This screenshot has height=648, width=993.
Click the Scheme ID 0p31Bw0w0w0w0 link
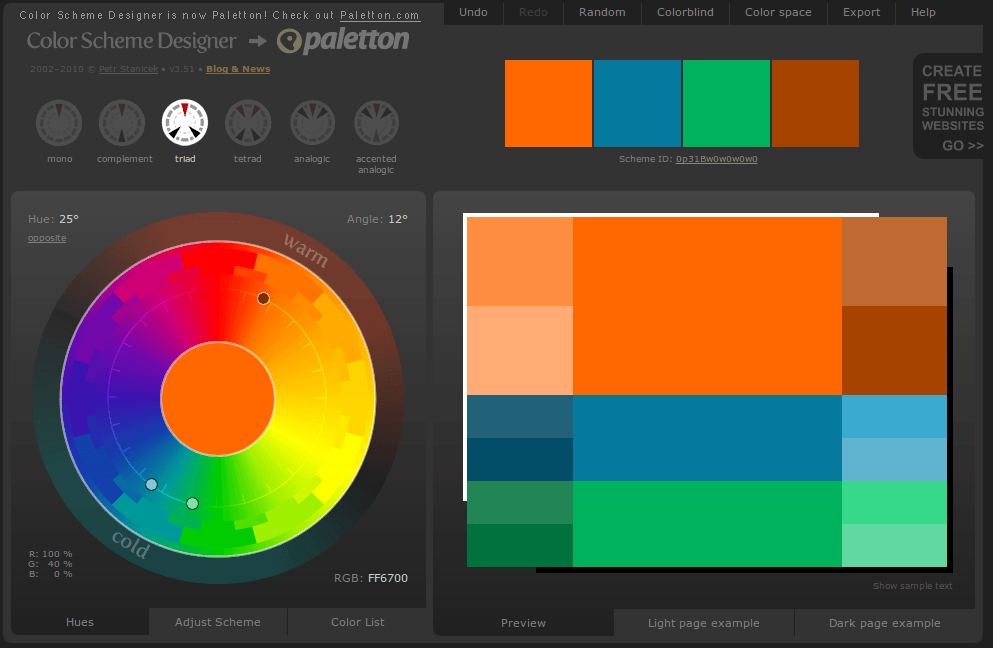click(716, 159)
